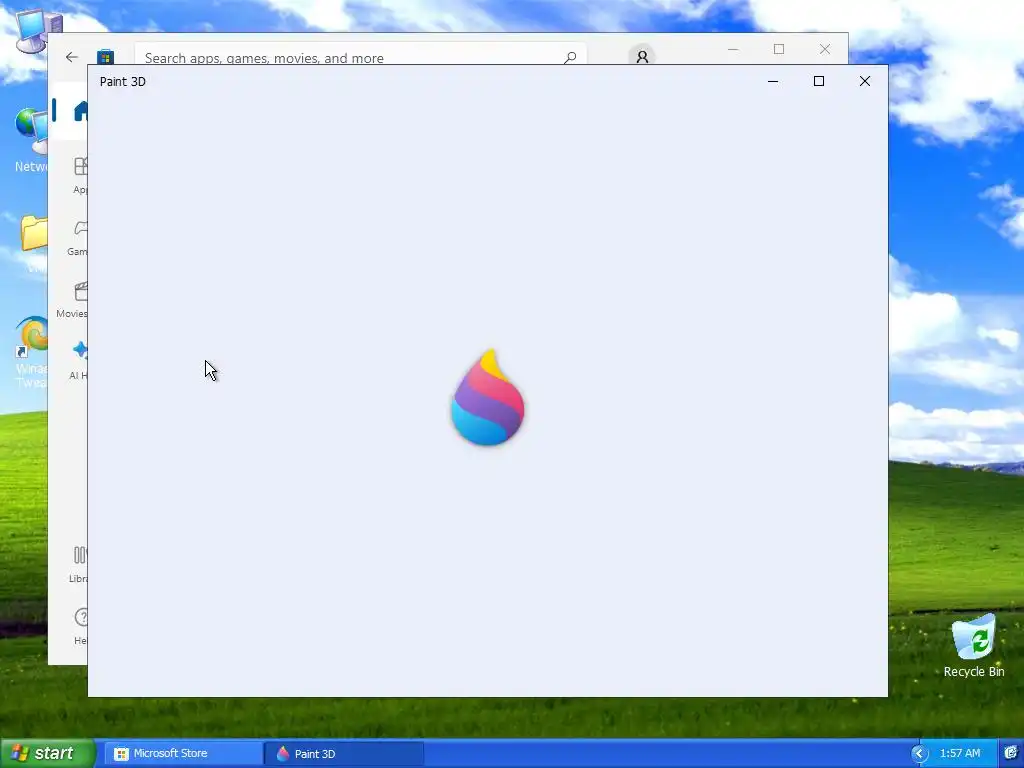Open Library in Store sidebar
Image resolution: width=1024 pixels, height=768 pixels.
pyautogui.click(x=79, y=564)
